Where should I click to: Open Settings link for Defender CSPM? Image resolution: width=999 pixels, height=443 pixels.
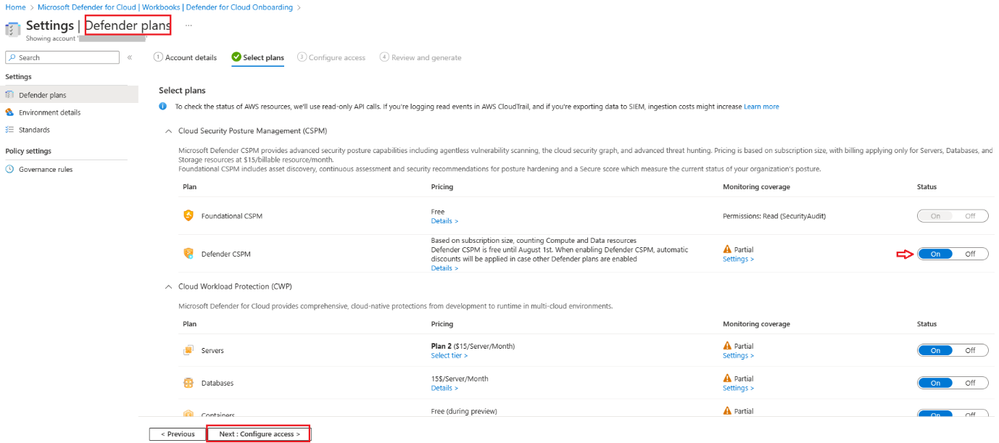coord(738,259)
